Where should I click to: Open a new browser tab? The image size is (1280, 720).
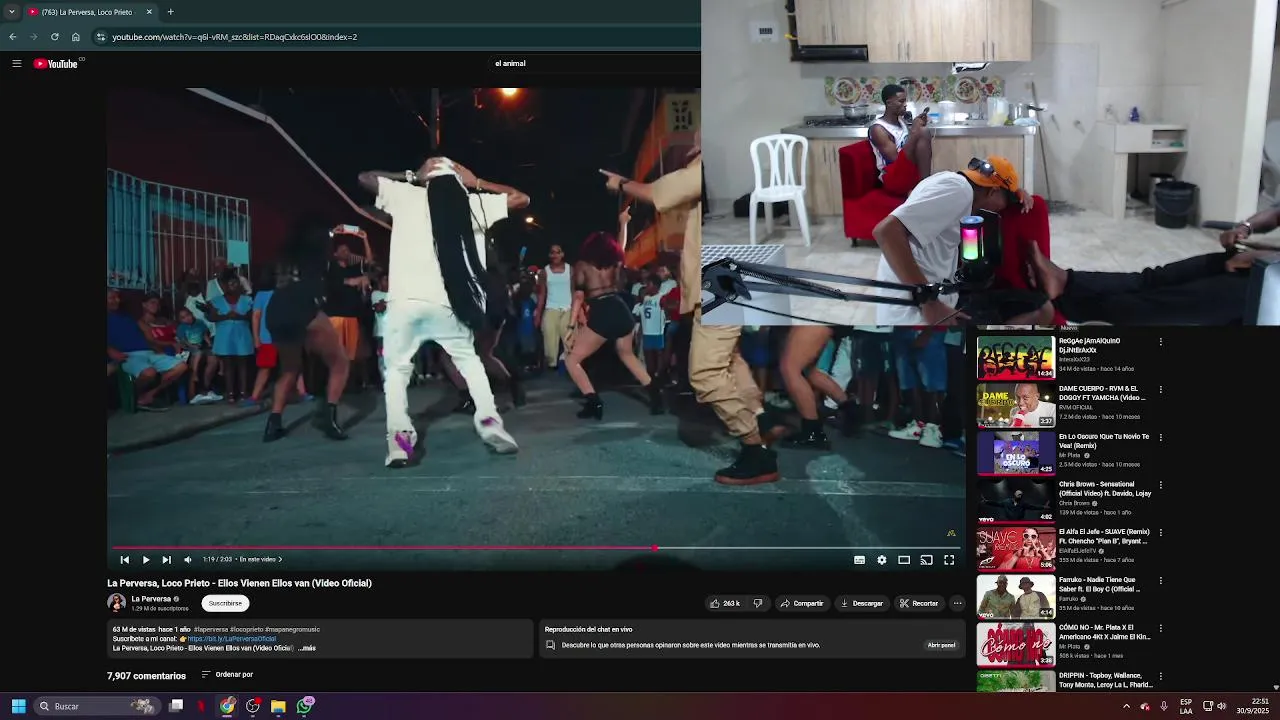pyautogui.click(x=170, y=12)
